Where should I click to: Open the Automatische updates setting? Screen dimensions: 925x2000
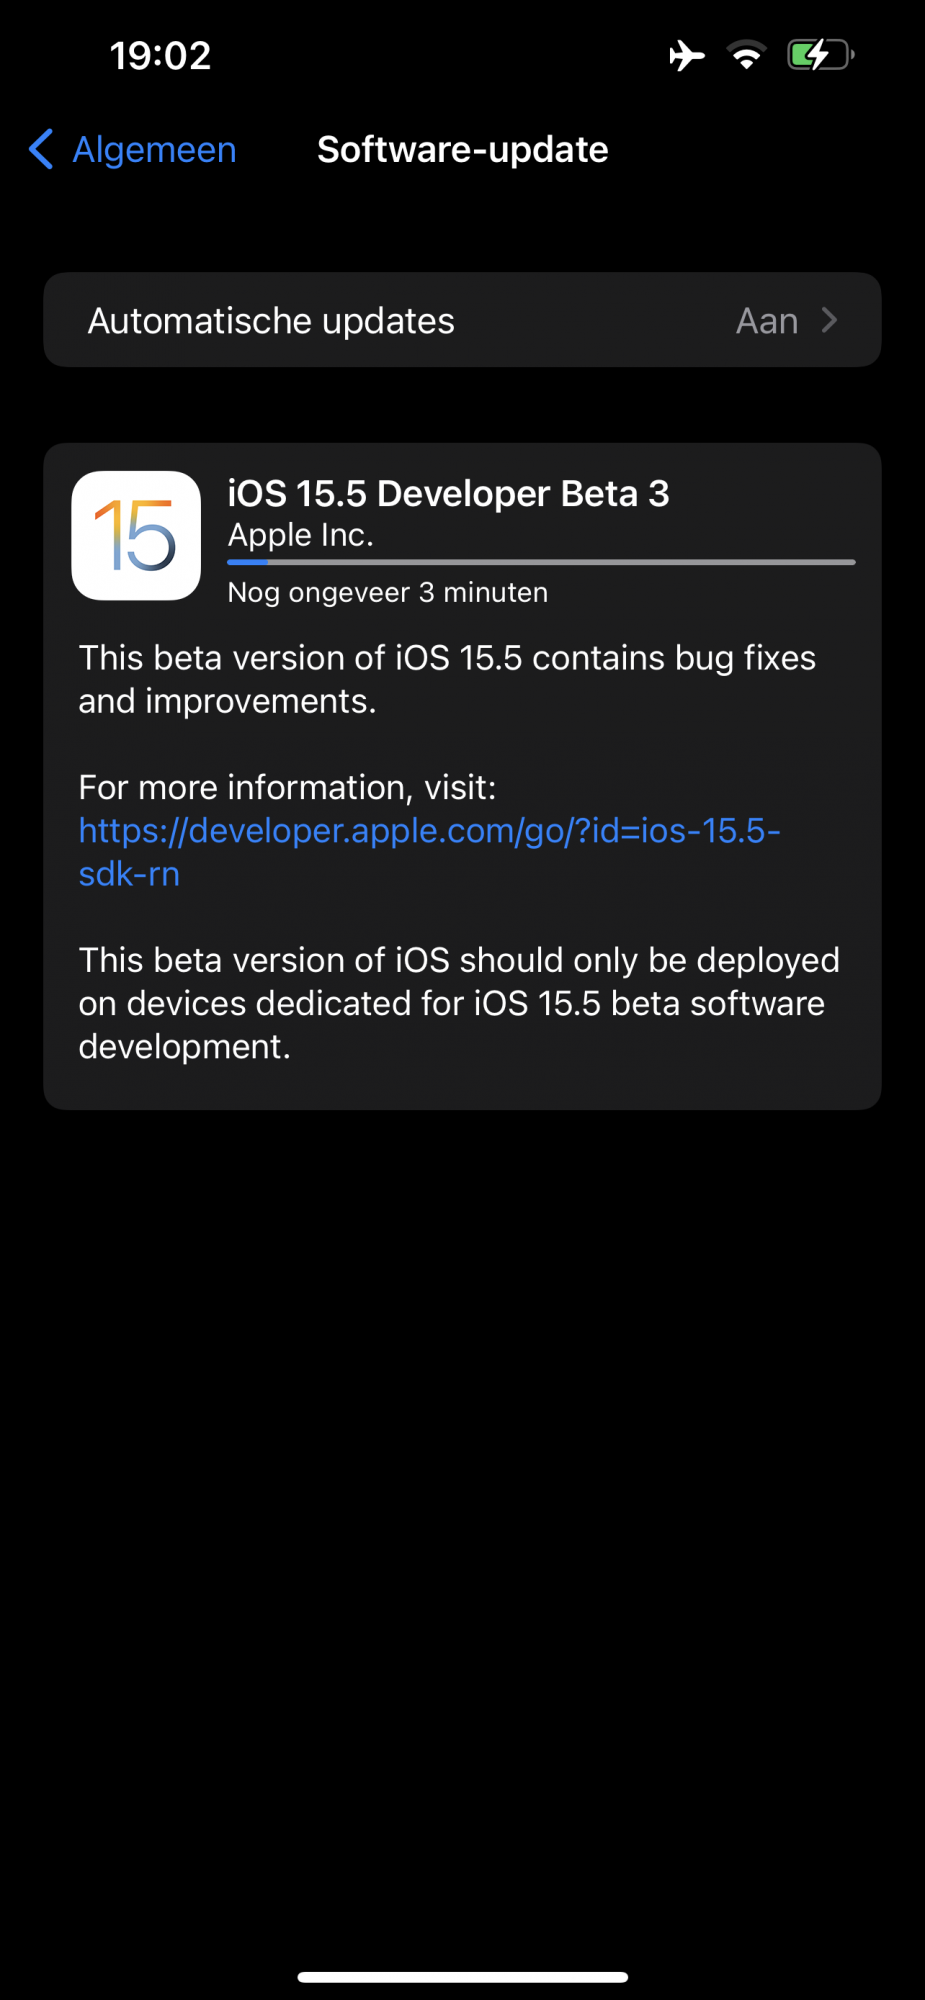point(271,321)
